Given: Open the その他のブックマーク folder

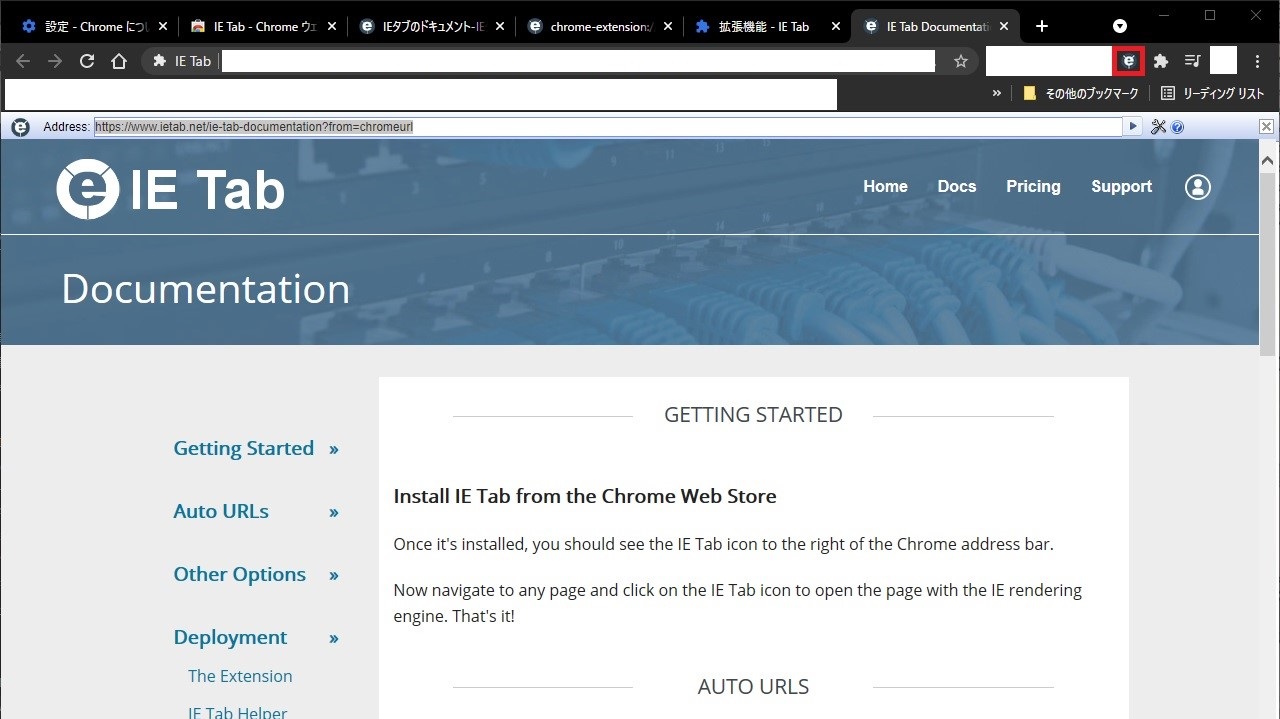Looking at the screenshot, I should (1081, 93).
